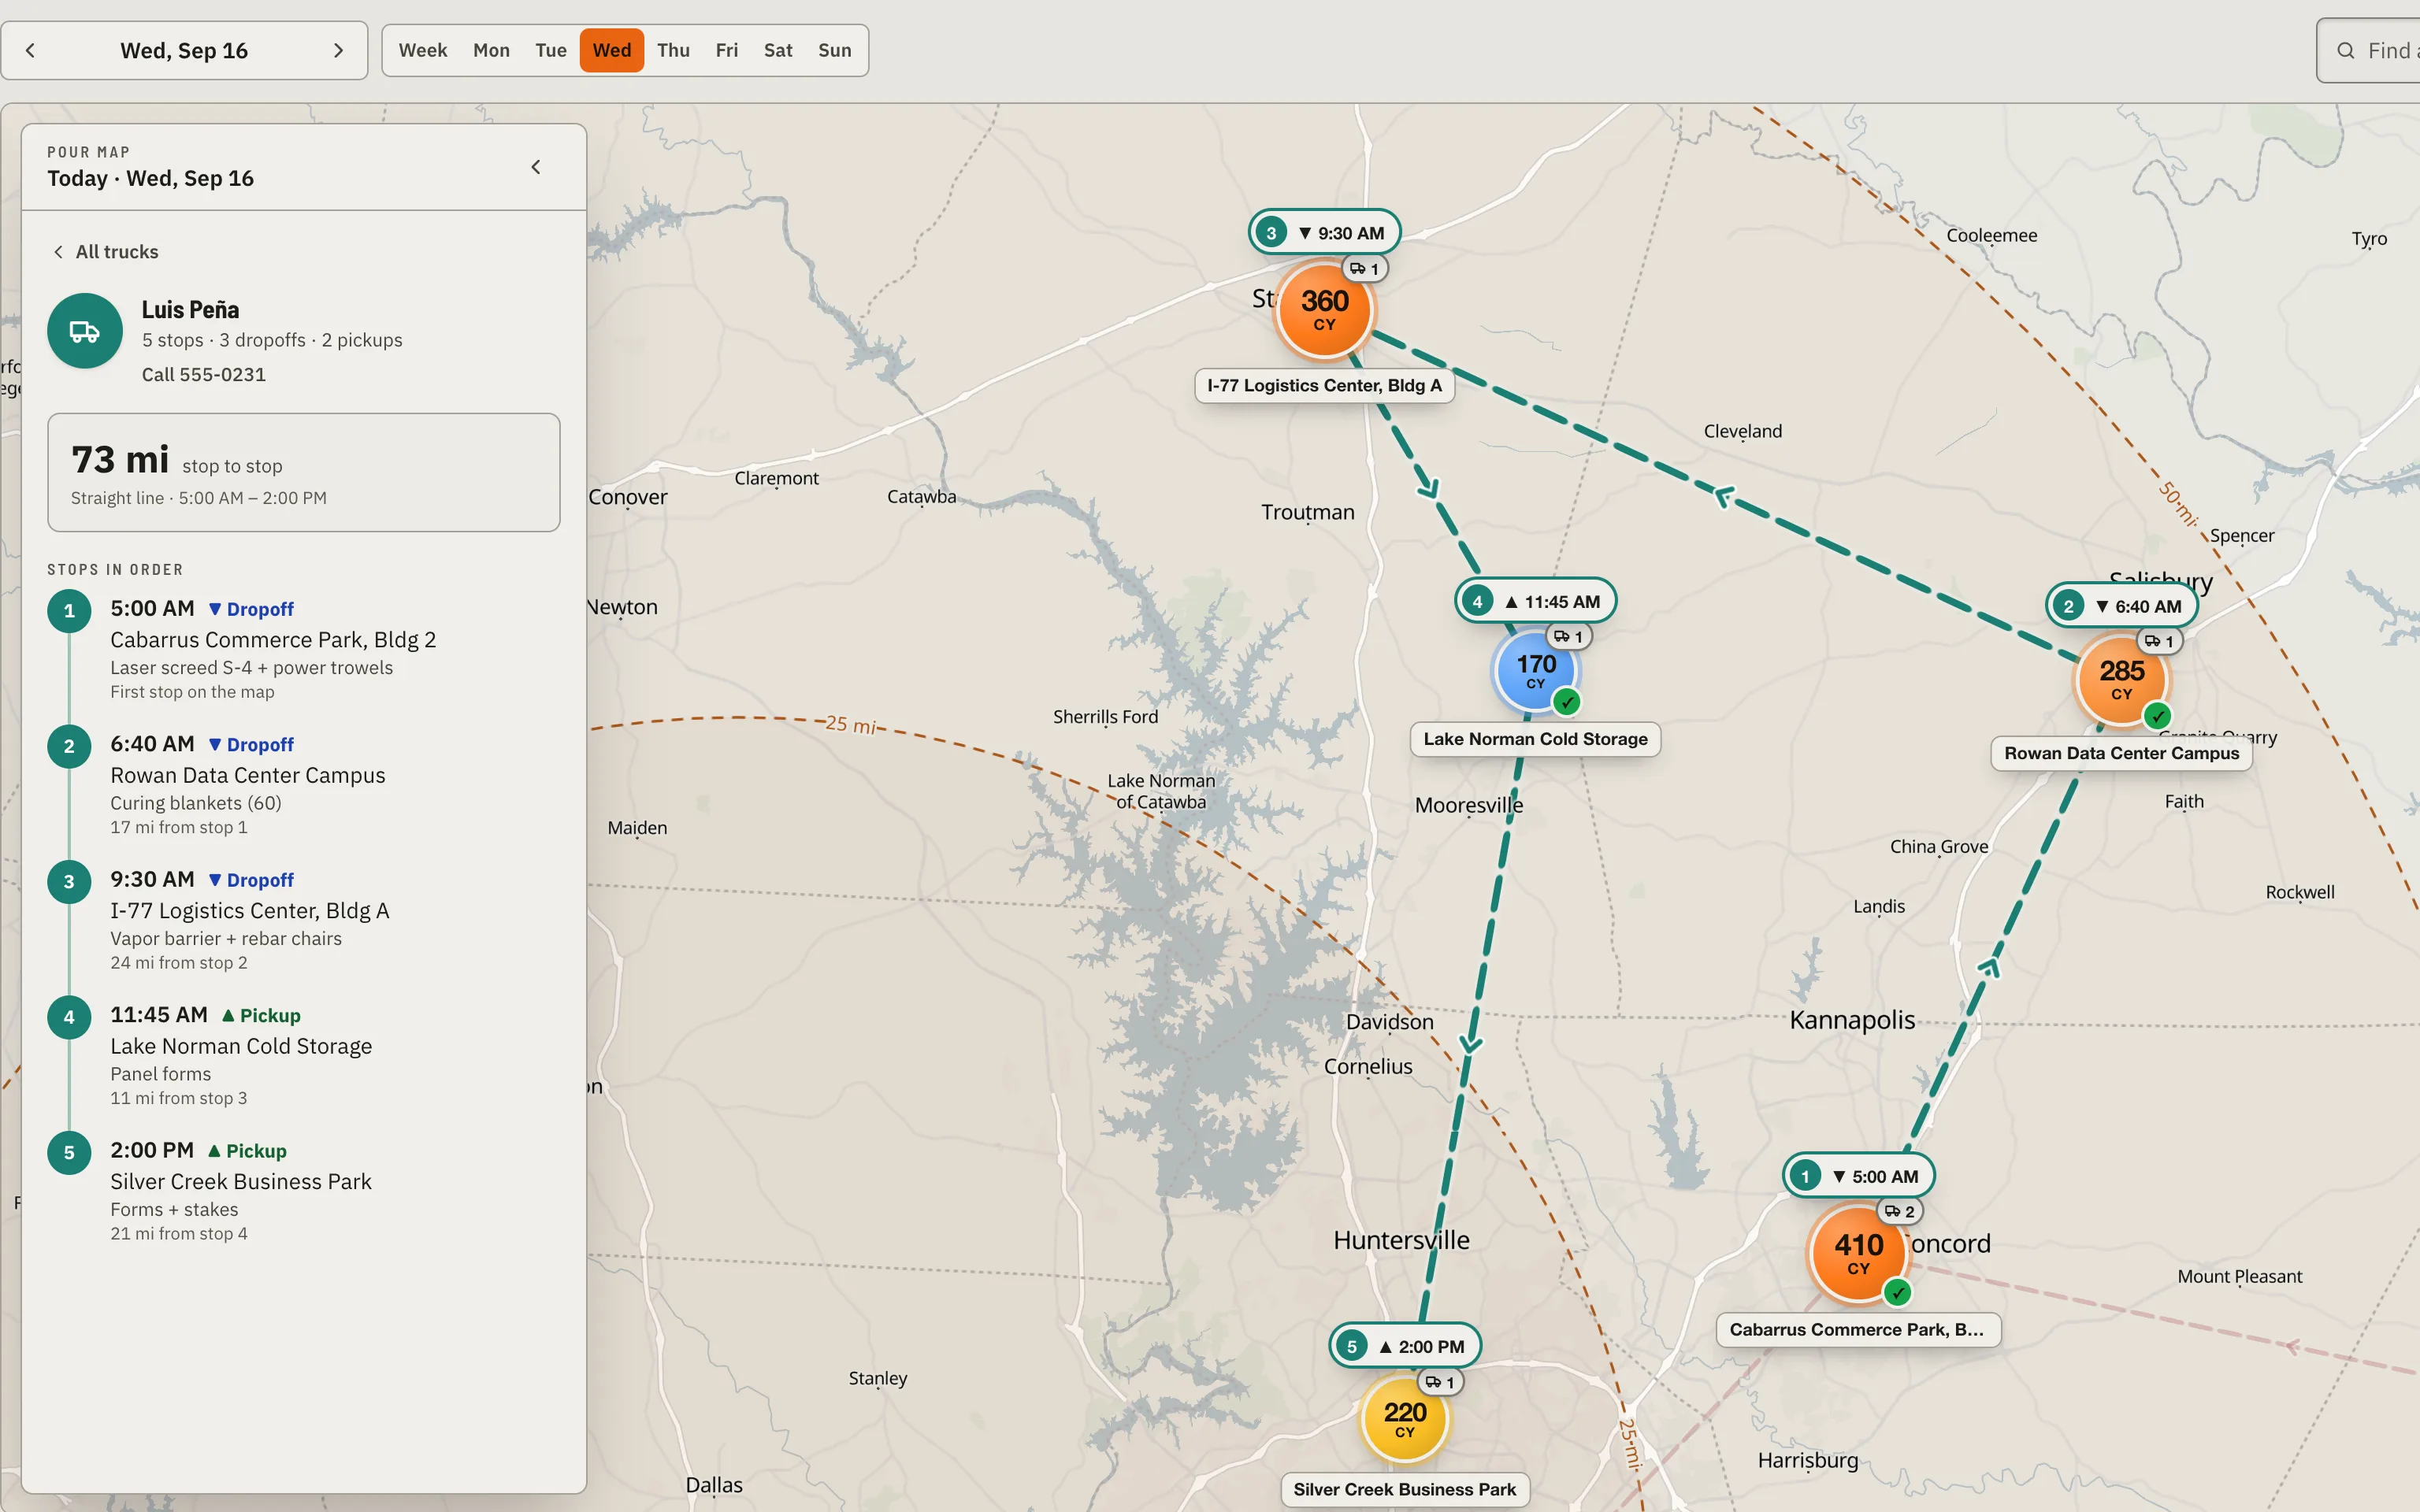Open the stop 5 2:00 PM map badge
The height and width of the screenshot is (1512, 2420).
[x=1405, y=1346]
